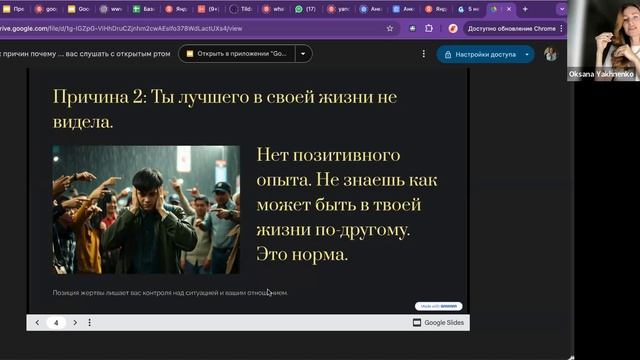Click the round red extension icon beside the update chip
640x360 pixels.
click(x=453, y=29)
